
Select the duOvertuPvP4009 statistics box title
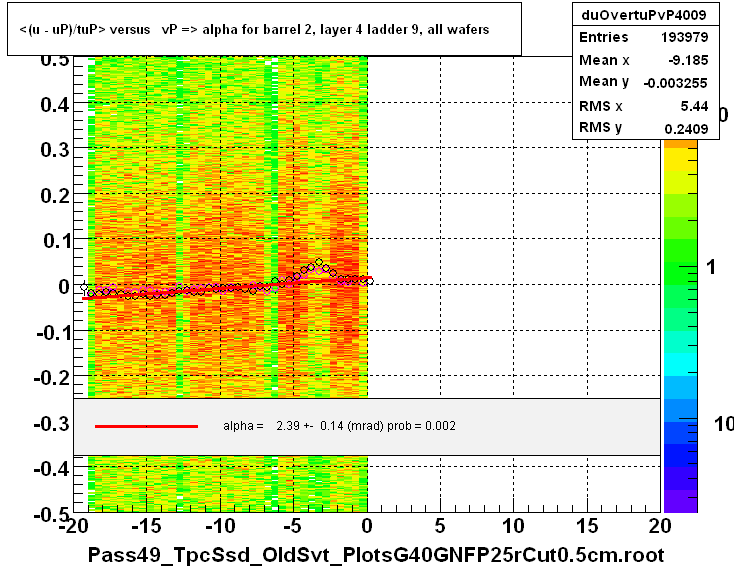click(645, 15)
